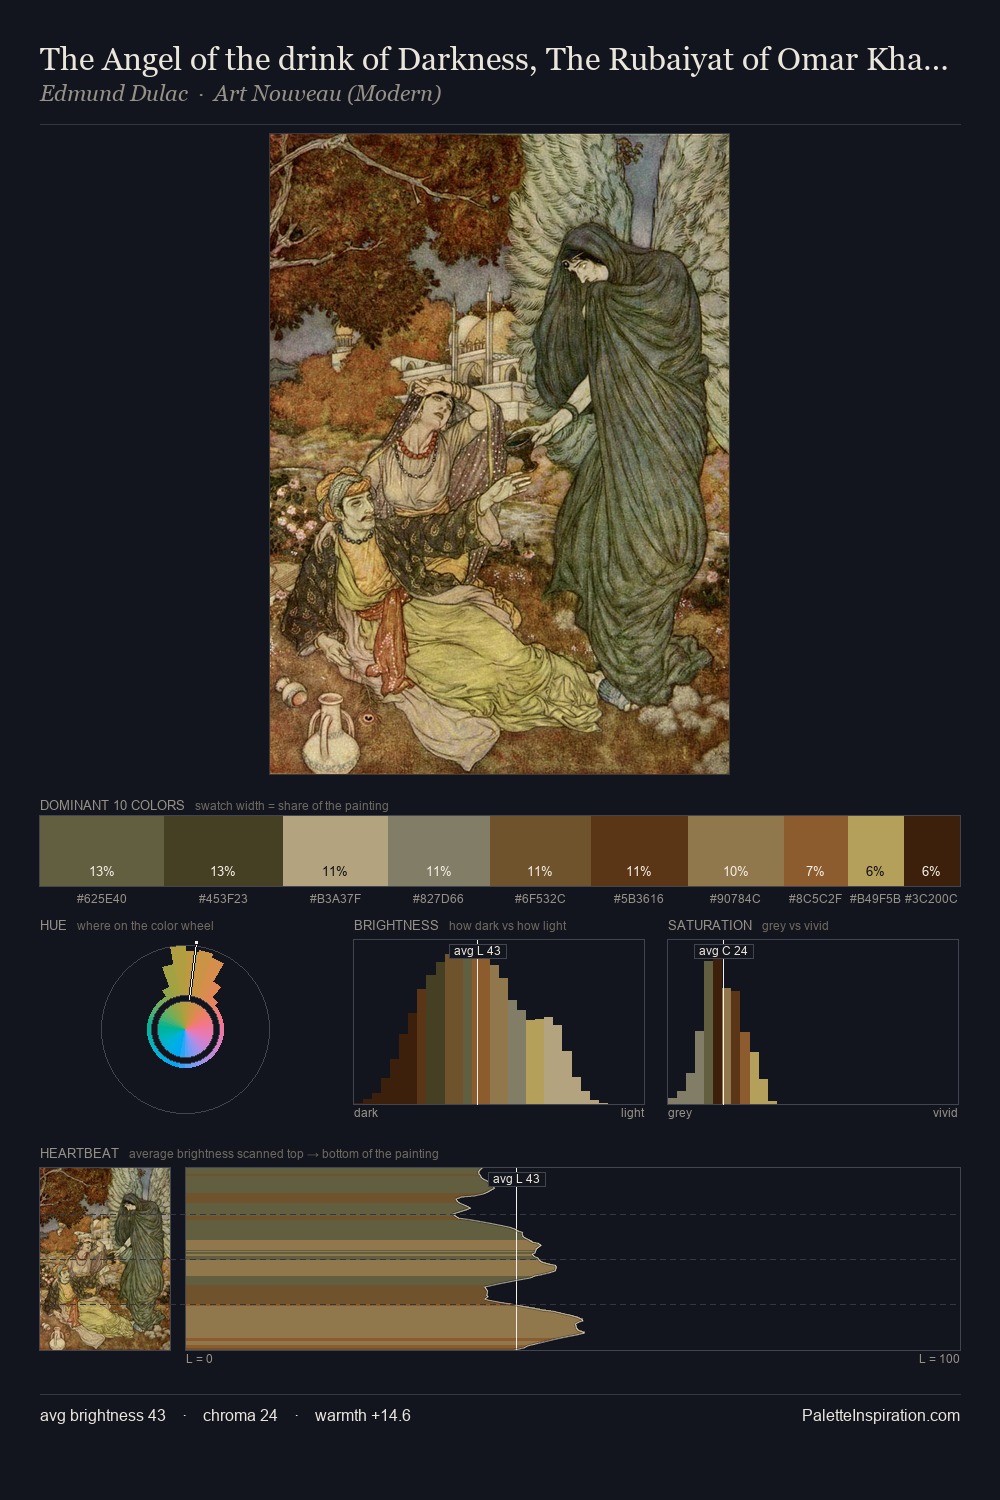
Task: Click the brightness histogram chart
Action: pyautogui.click(x=499, y=1022)
